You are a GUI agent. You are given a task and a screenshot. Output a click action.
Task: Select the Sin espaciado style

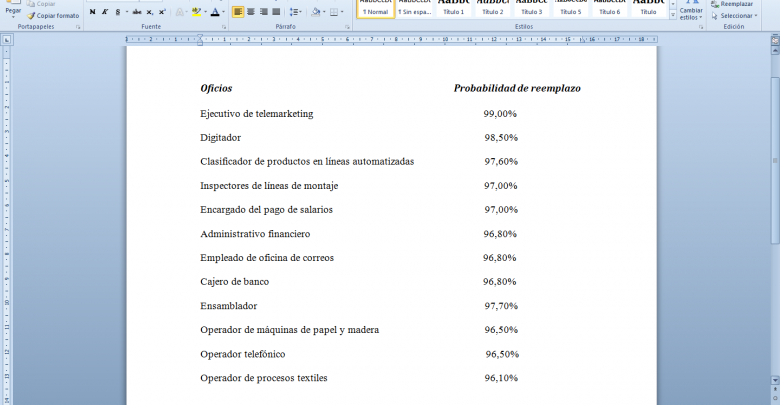coord(415,8)
